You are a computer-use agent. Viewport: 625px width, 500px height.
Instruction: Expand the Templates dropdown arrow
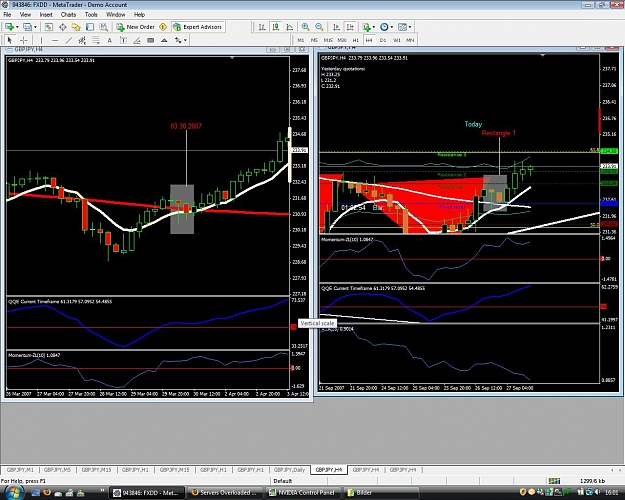point(410,27)
